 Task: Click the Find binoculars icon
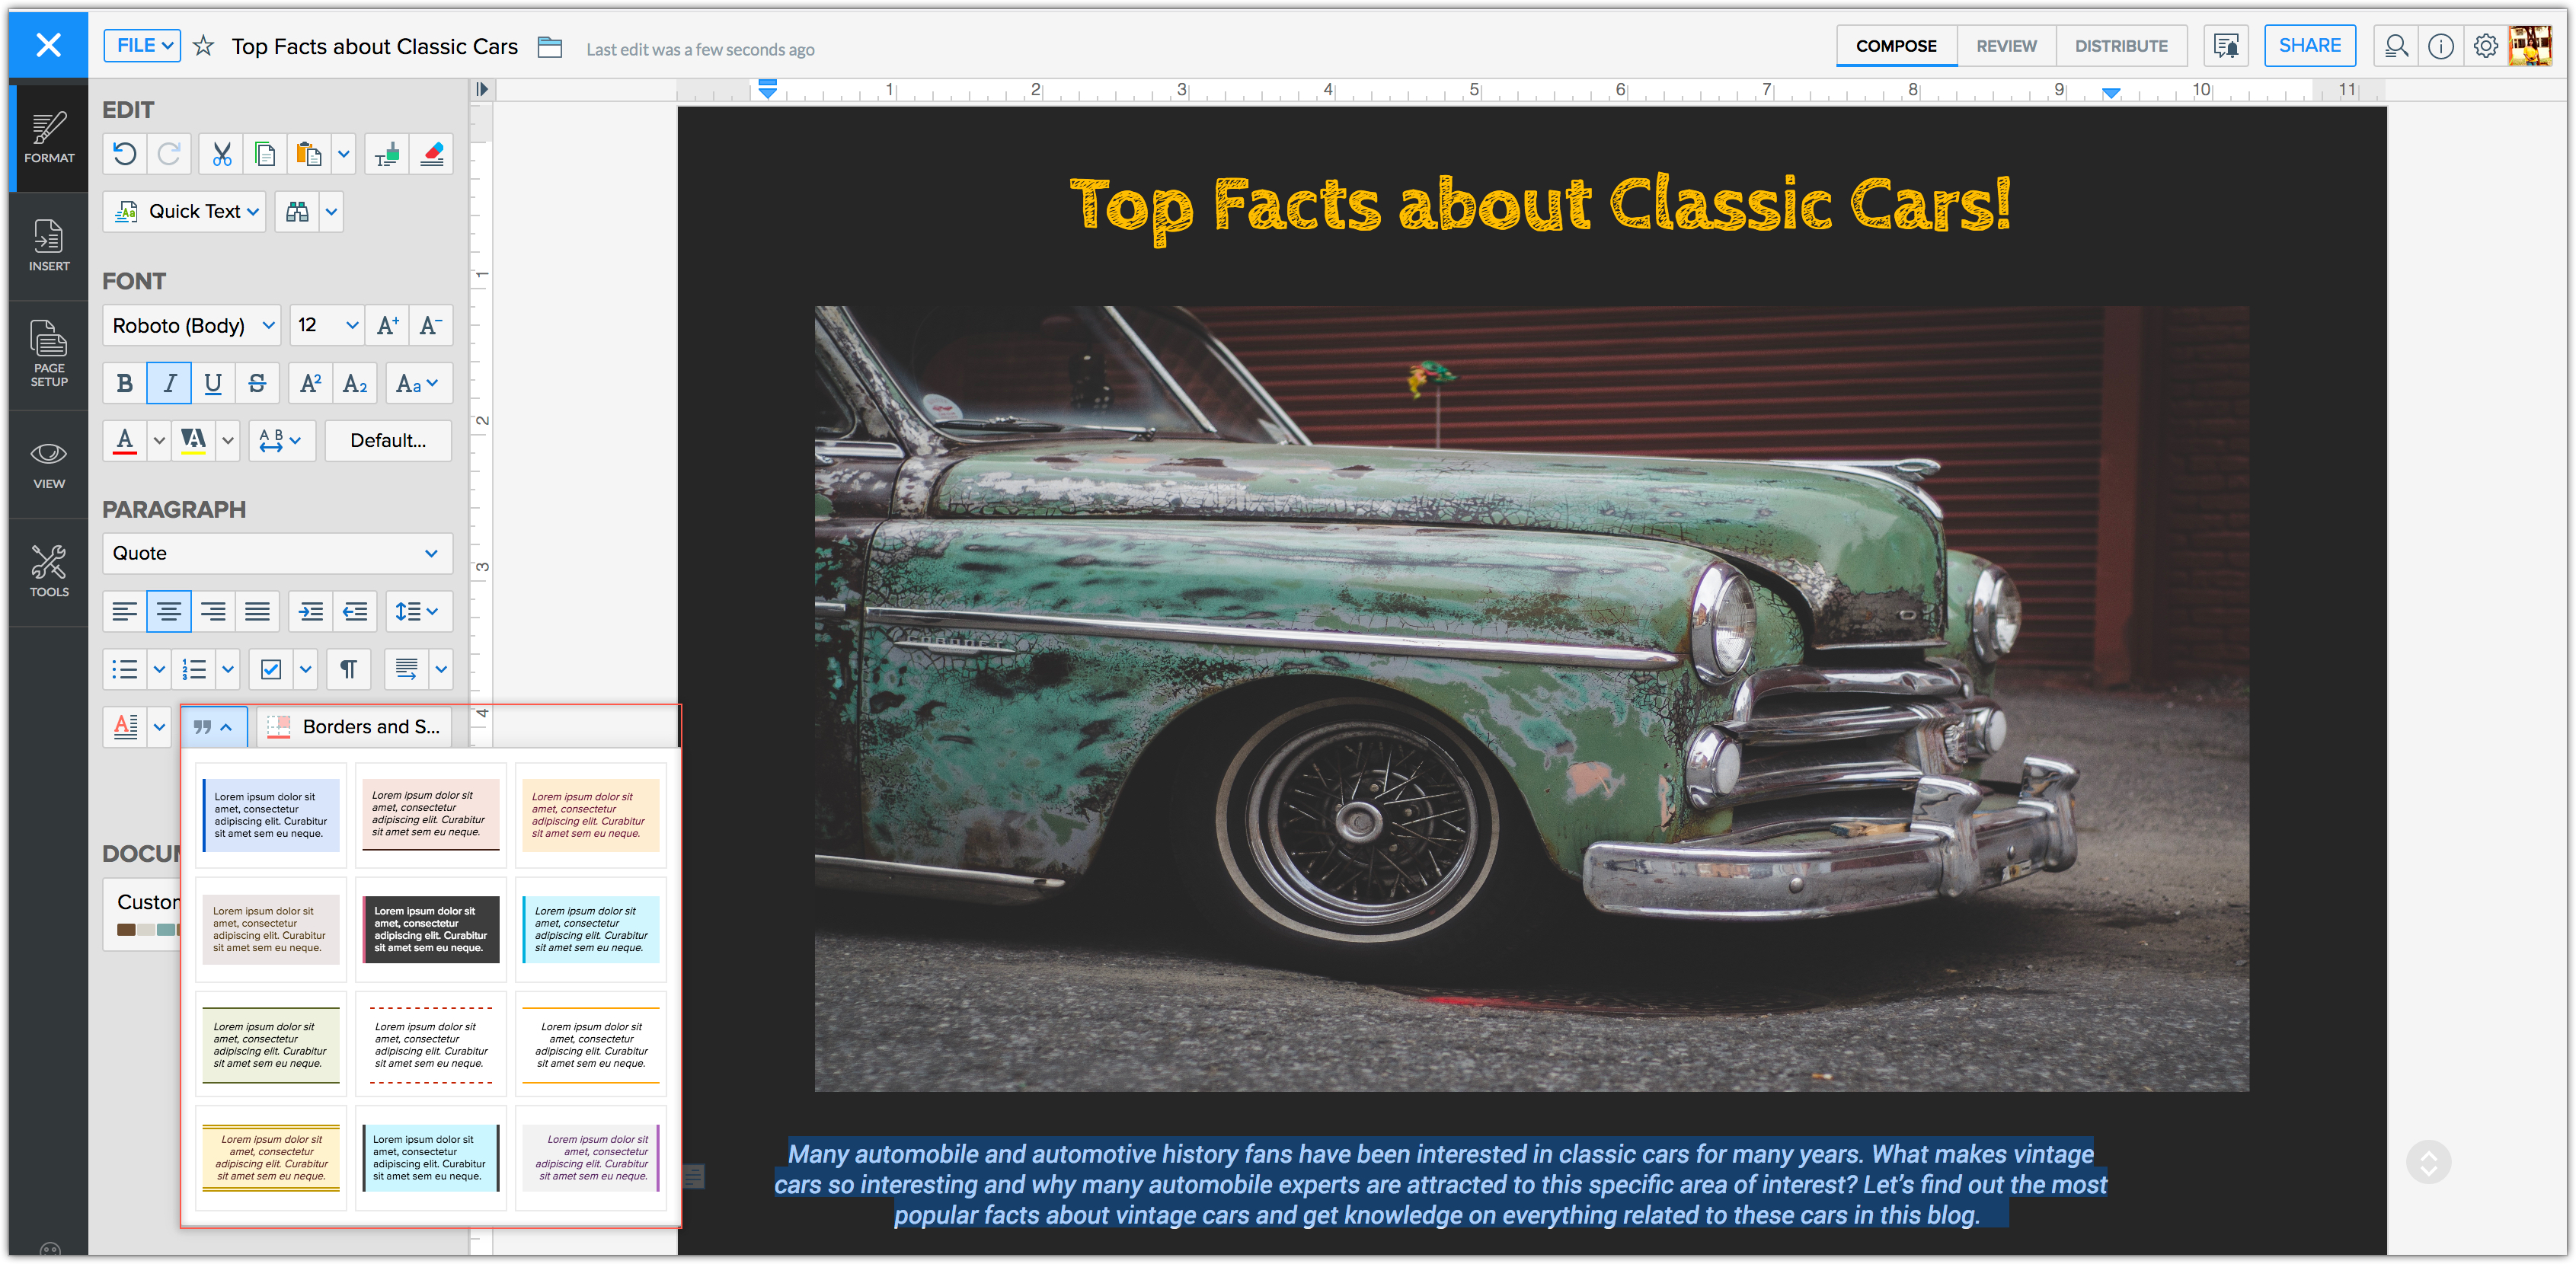coord(298,212)
